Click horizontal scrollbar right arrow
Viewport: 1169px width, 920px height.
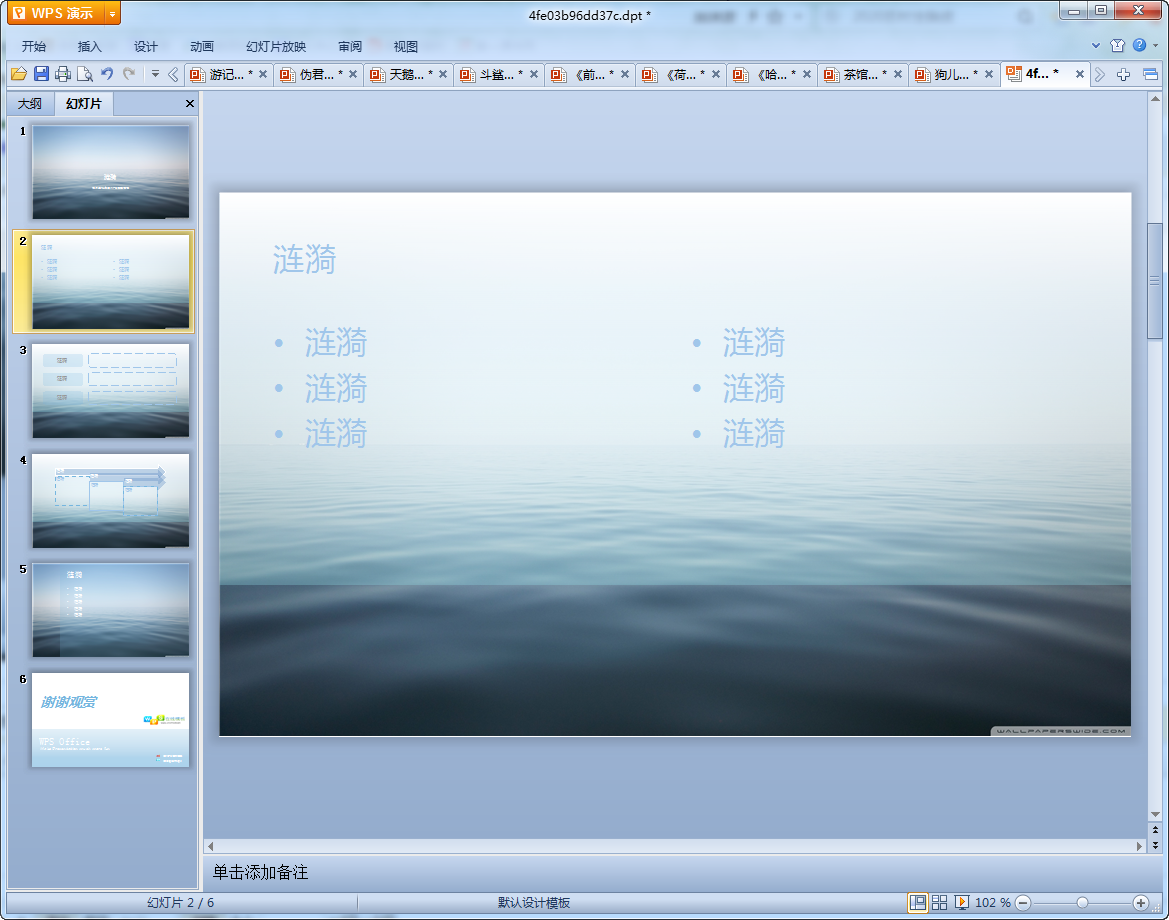(x=1139, y=846)
